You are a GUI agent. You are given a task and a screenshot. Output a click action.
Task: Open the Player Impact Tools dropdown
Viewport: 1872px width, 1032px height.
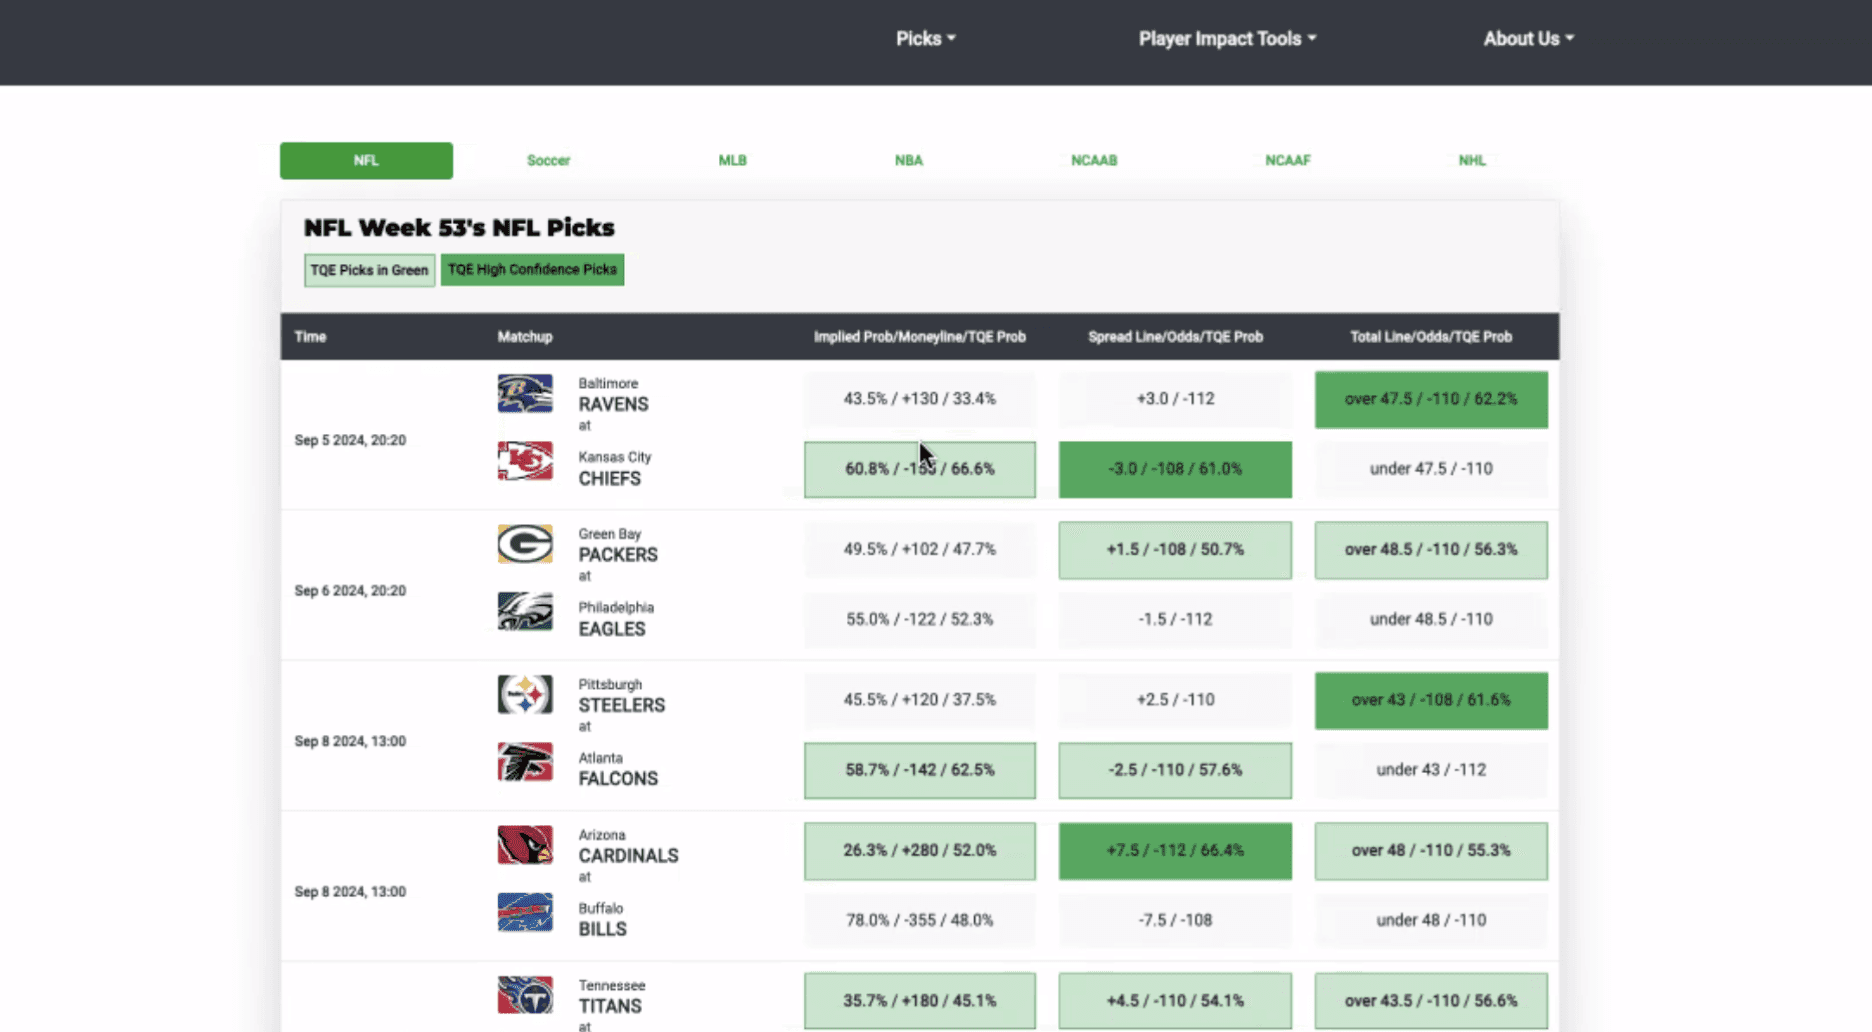pos(1227,38)
